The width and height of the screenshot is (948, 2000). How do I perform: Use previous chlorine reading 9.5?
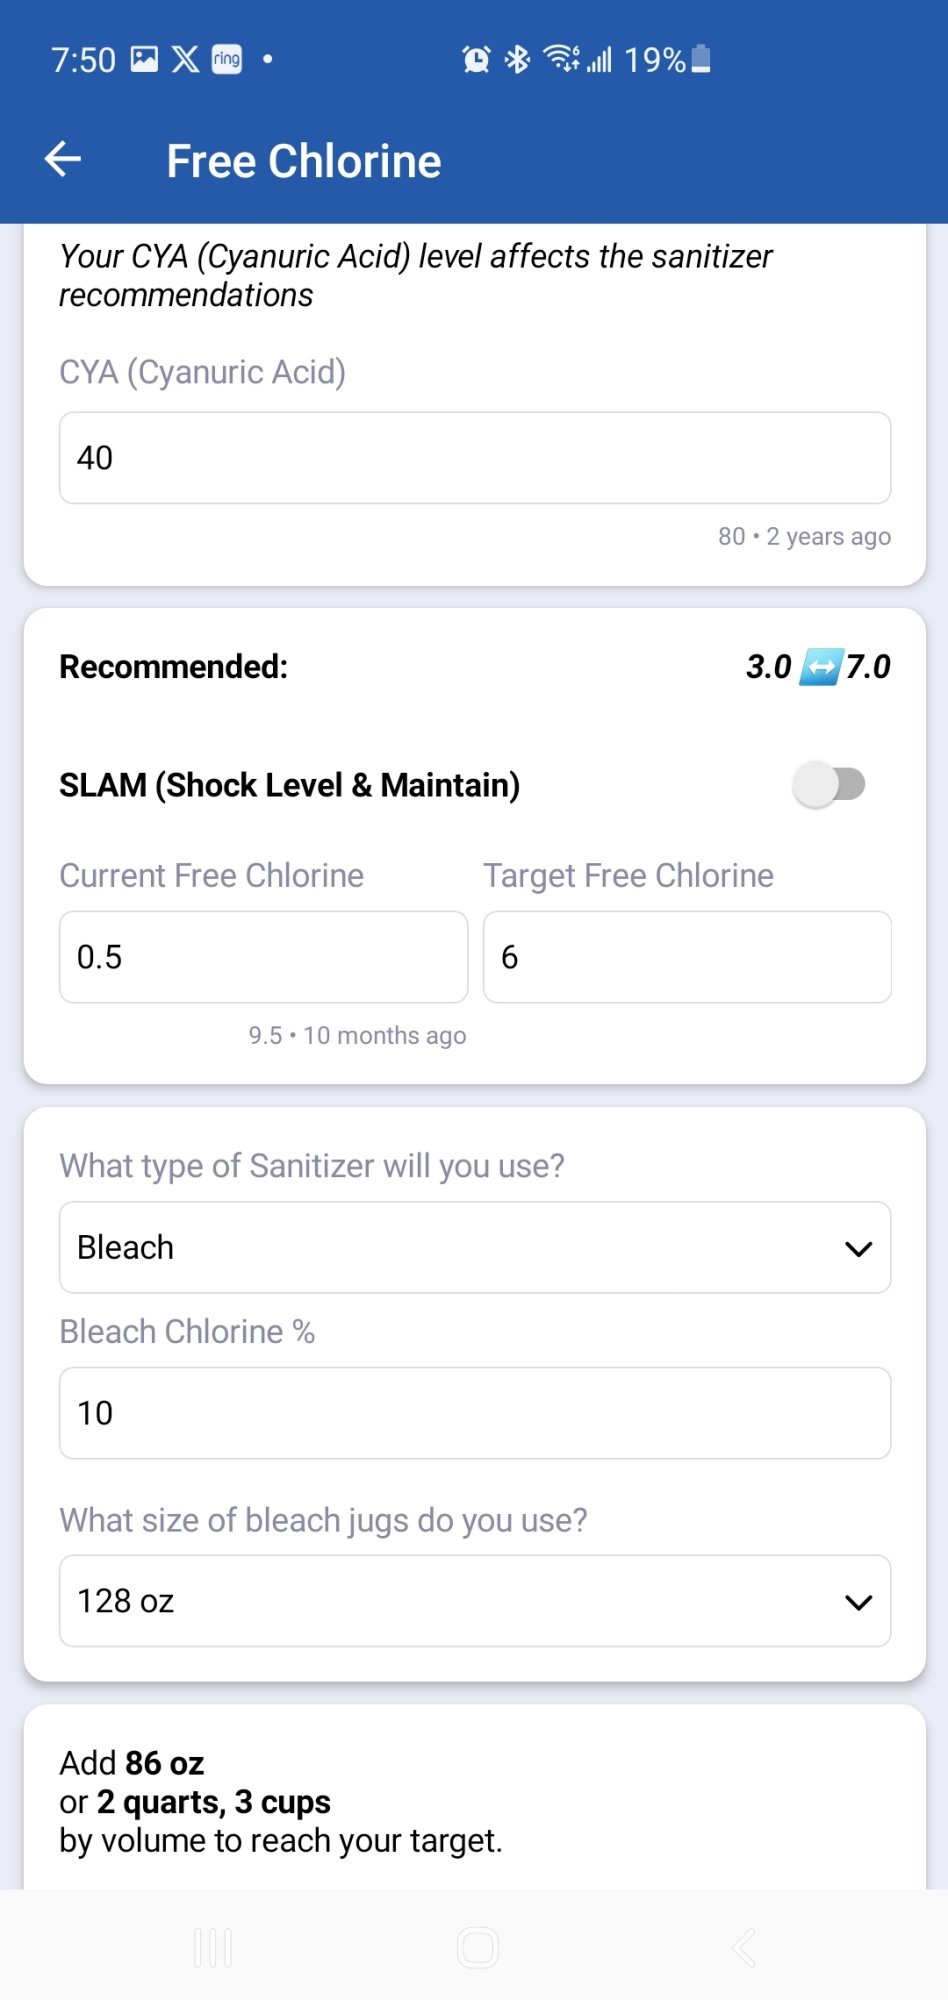[x=358, y=1036]
